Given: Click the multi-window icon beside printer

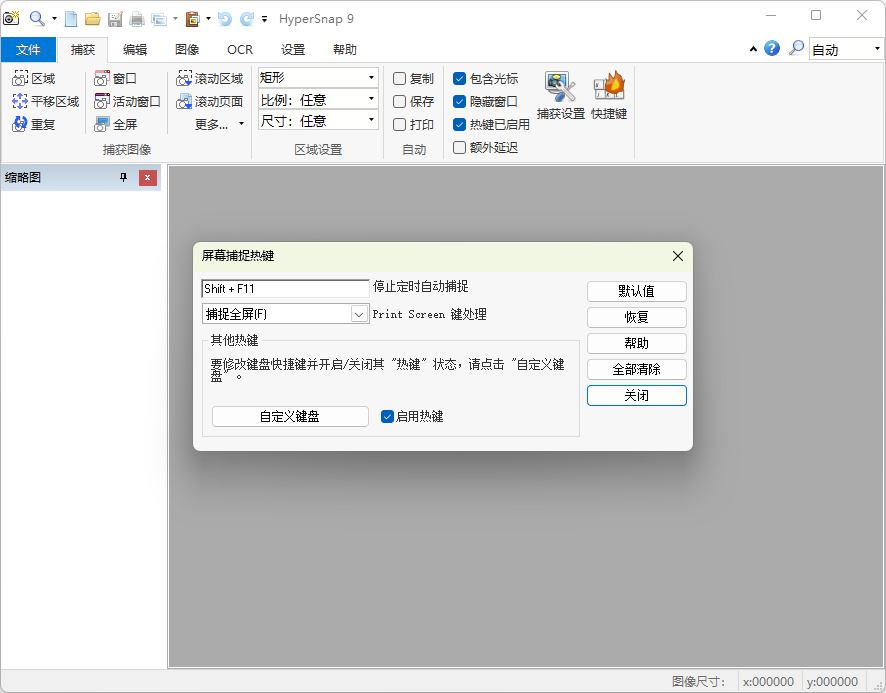Looking at the screenshot, I should click(159, 19).
